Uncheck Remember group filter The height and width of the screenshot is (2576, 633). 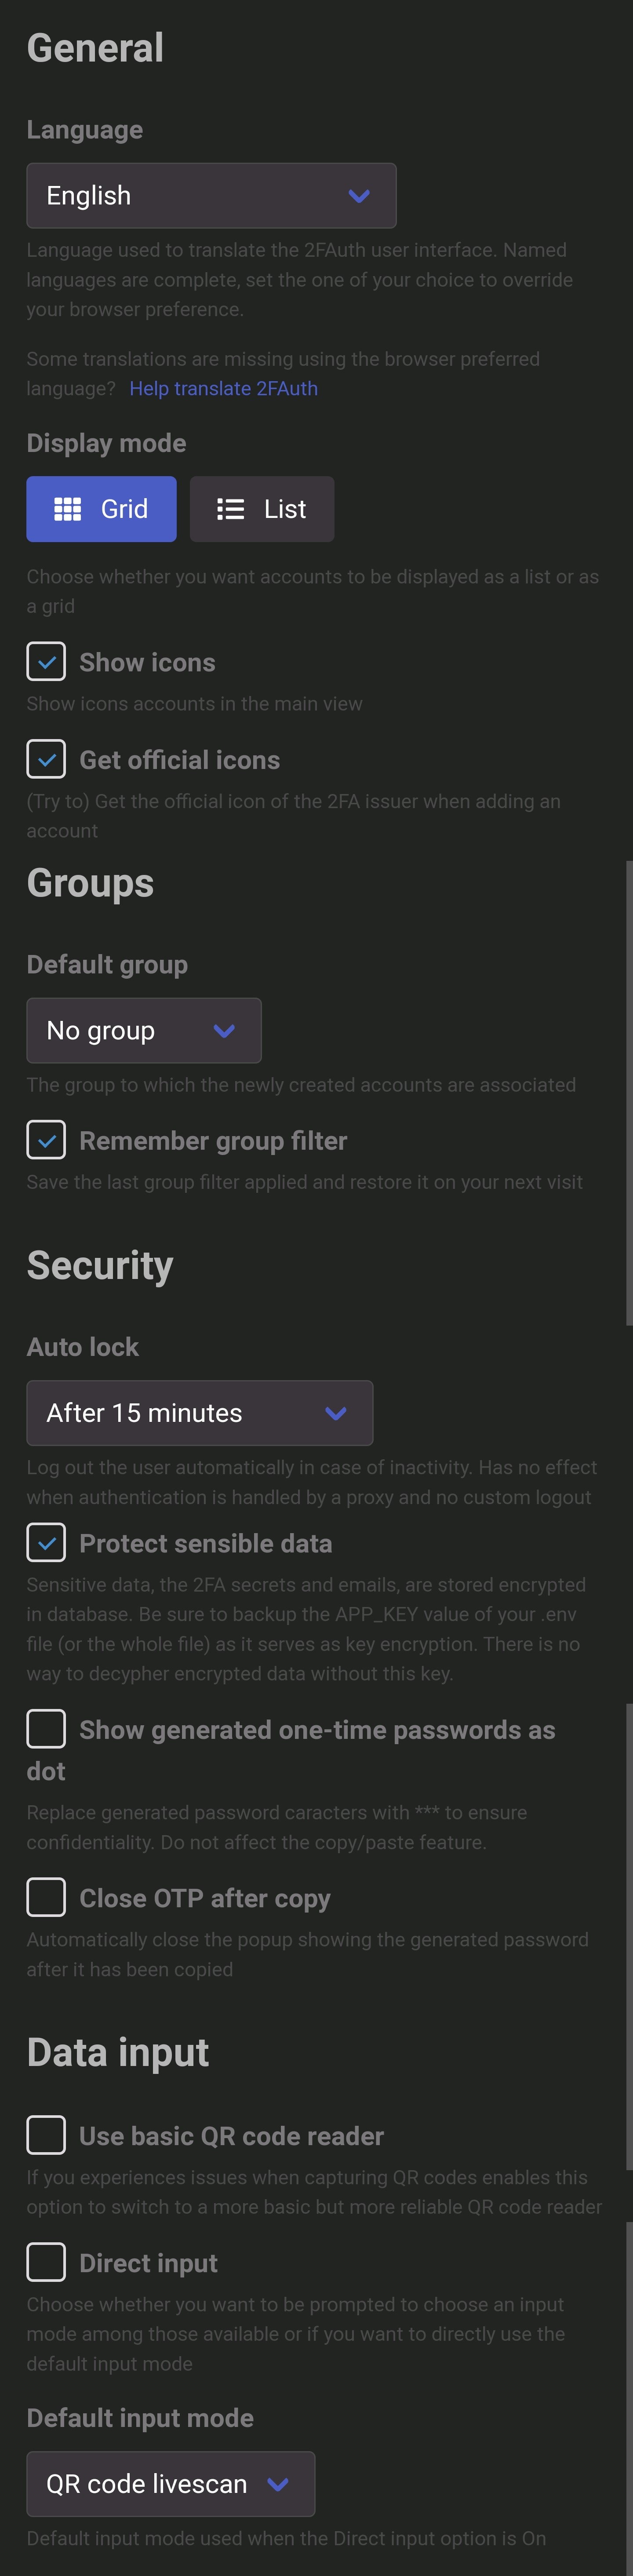coord(46,1140)
